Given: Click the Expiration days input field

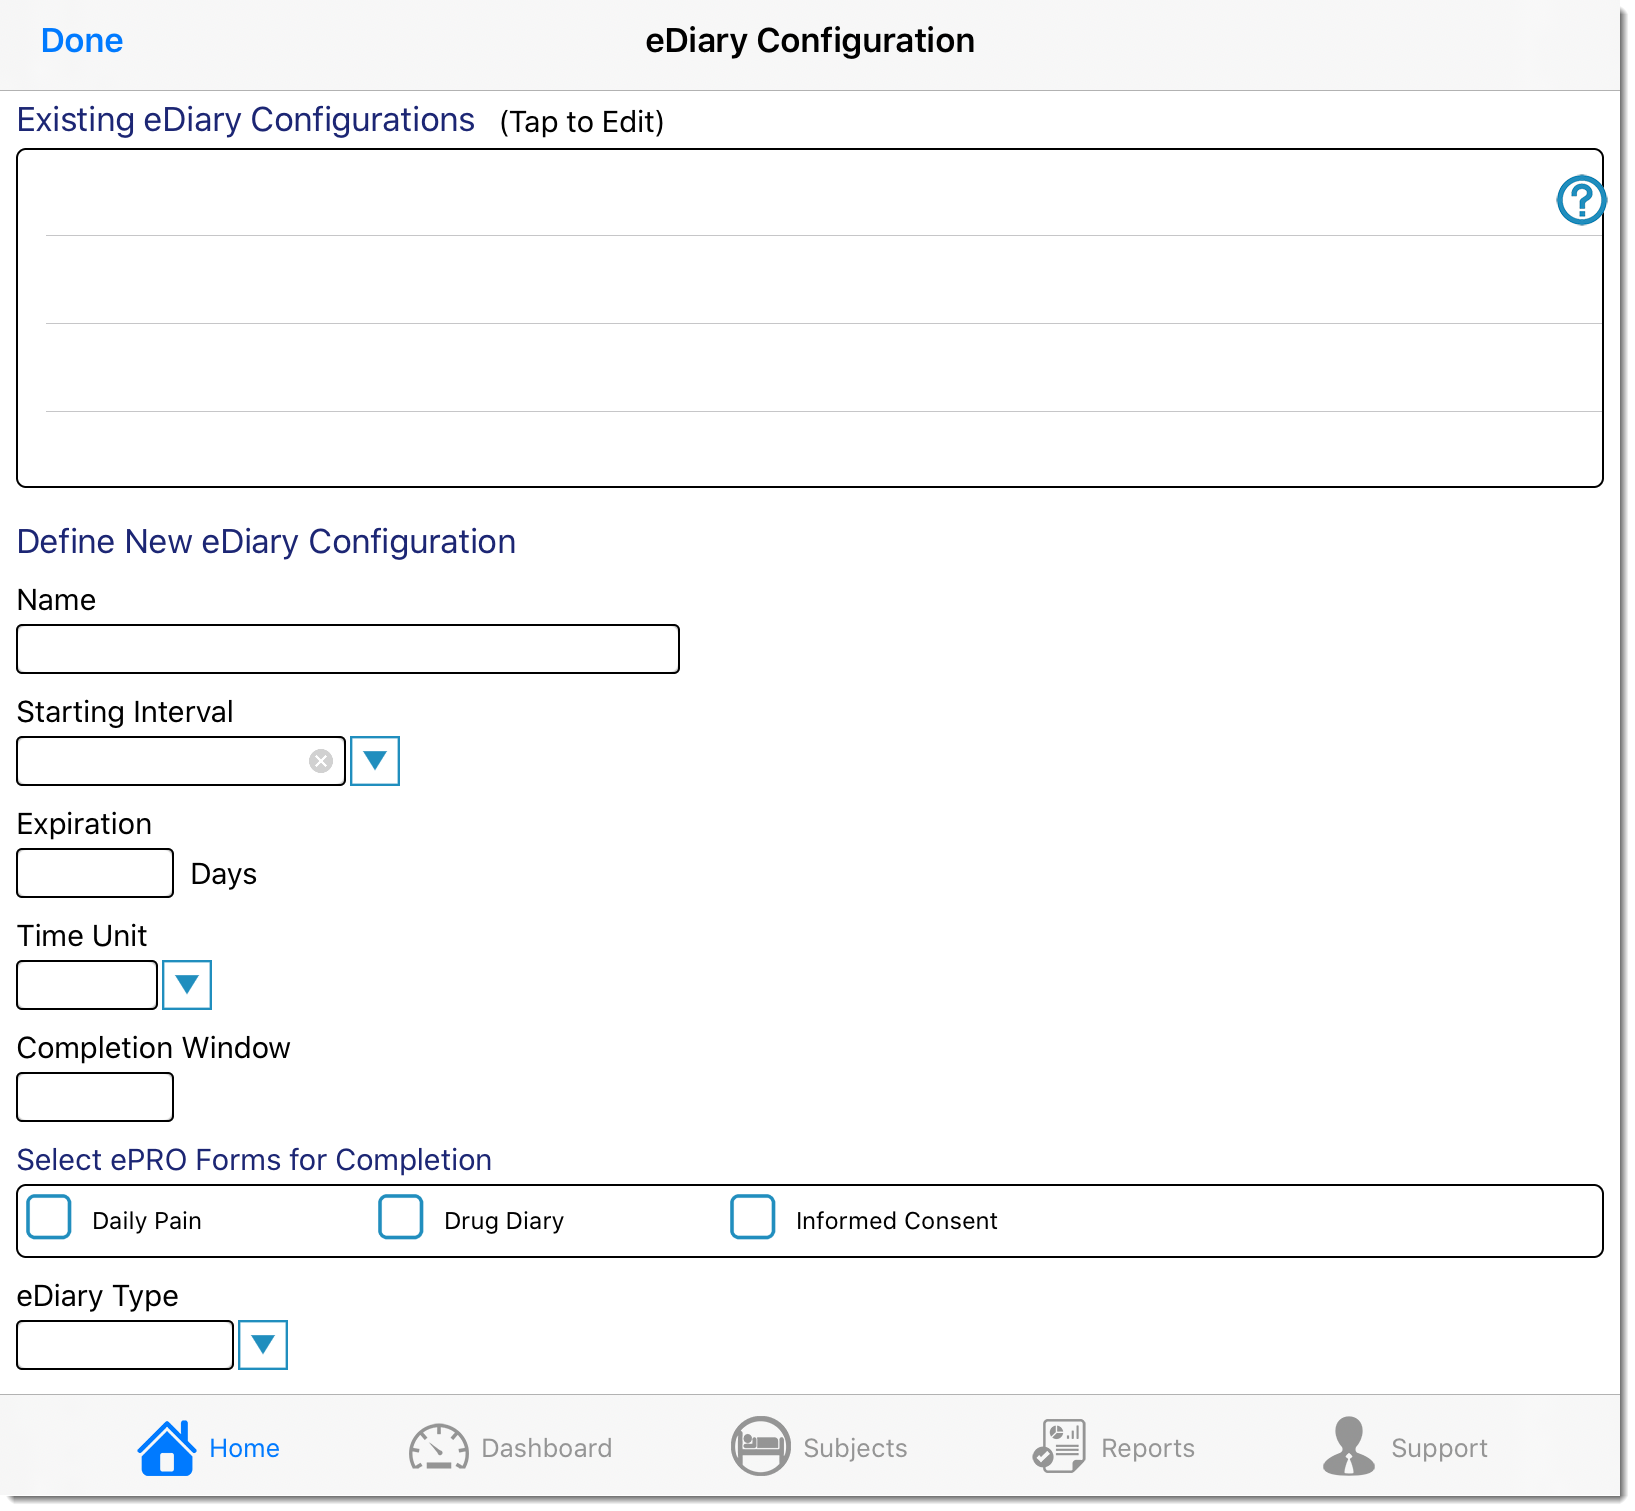Looking at the screenshot, I should (x=95, y=873).
